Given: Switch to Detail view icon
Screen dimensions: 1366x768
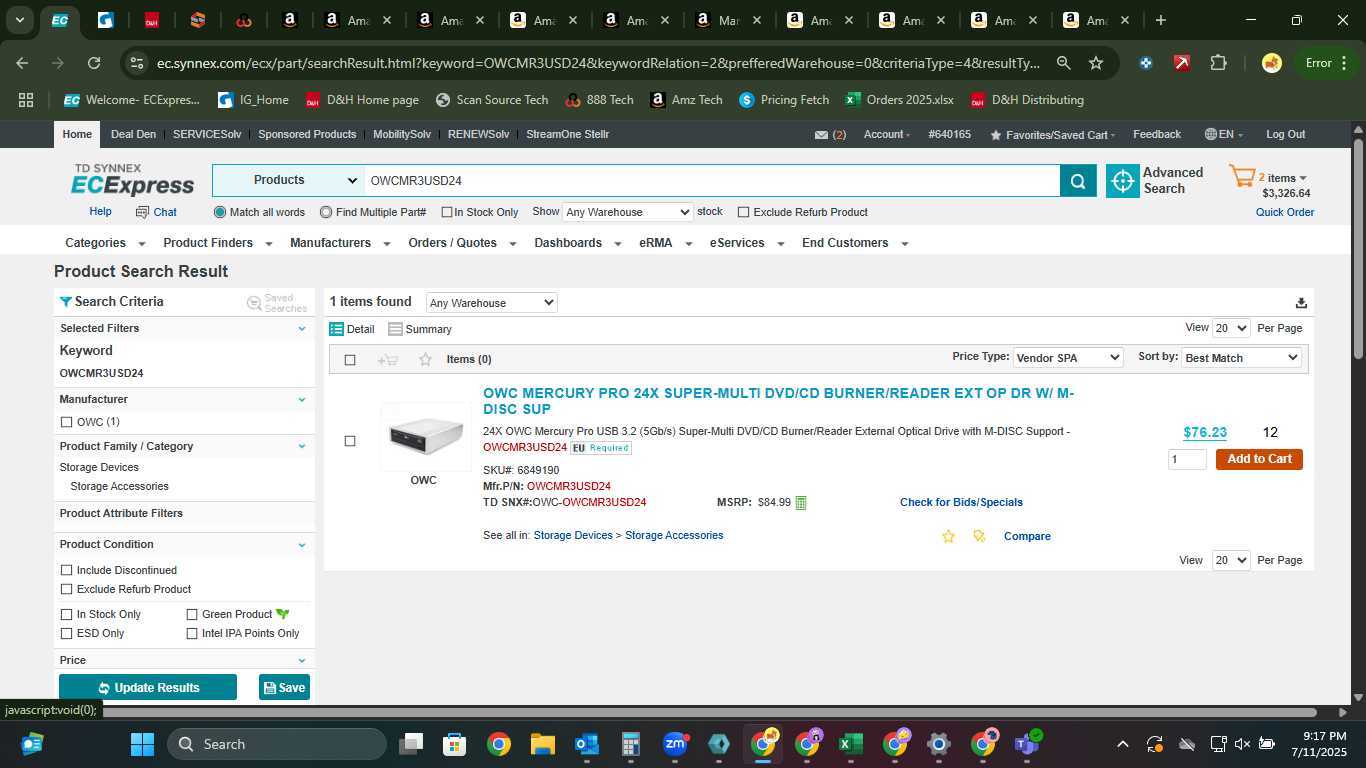Looking at the screenshot, I should [337, 329].
